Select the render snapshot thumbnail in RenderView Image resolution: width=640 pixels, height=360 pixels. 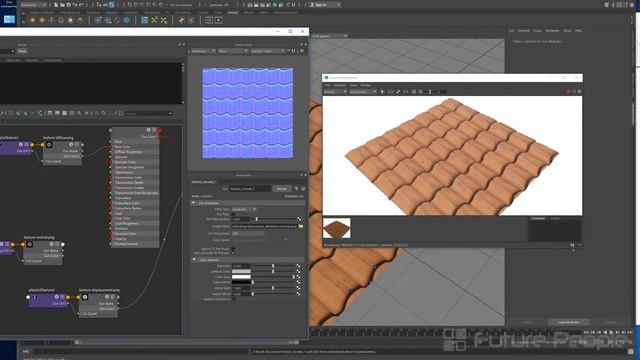tap(337, 228)
